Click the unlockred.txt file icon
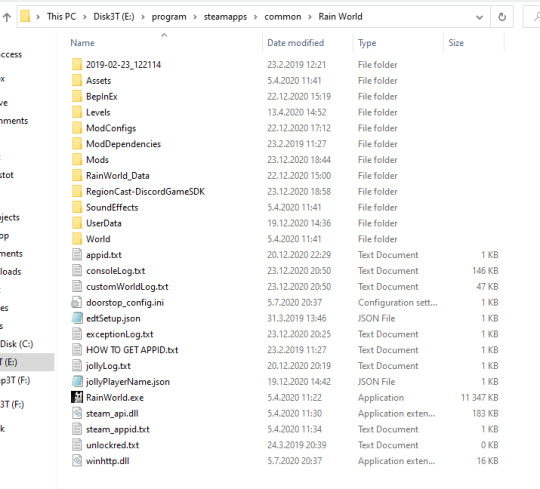The height and width of the screenshot is (489, 540). click(77, 445)
